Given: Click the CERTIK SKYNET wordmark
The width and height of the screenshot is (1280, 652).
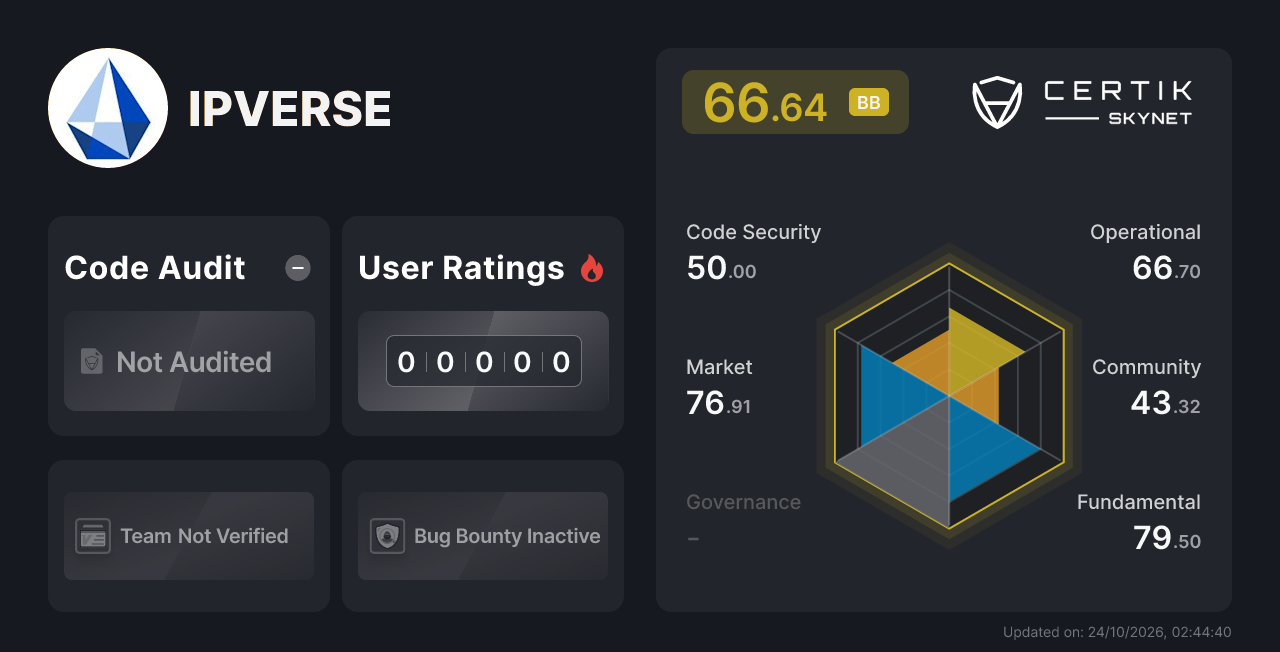Looking at the screenshot, I should pyautogui.click(x=1118, y=103).
